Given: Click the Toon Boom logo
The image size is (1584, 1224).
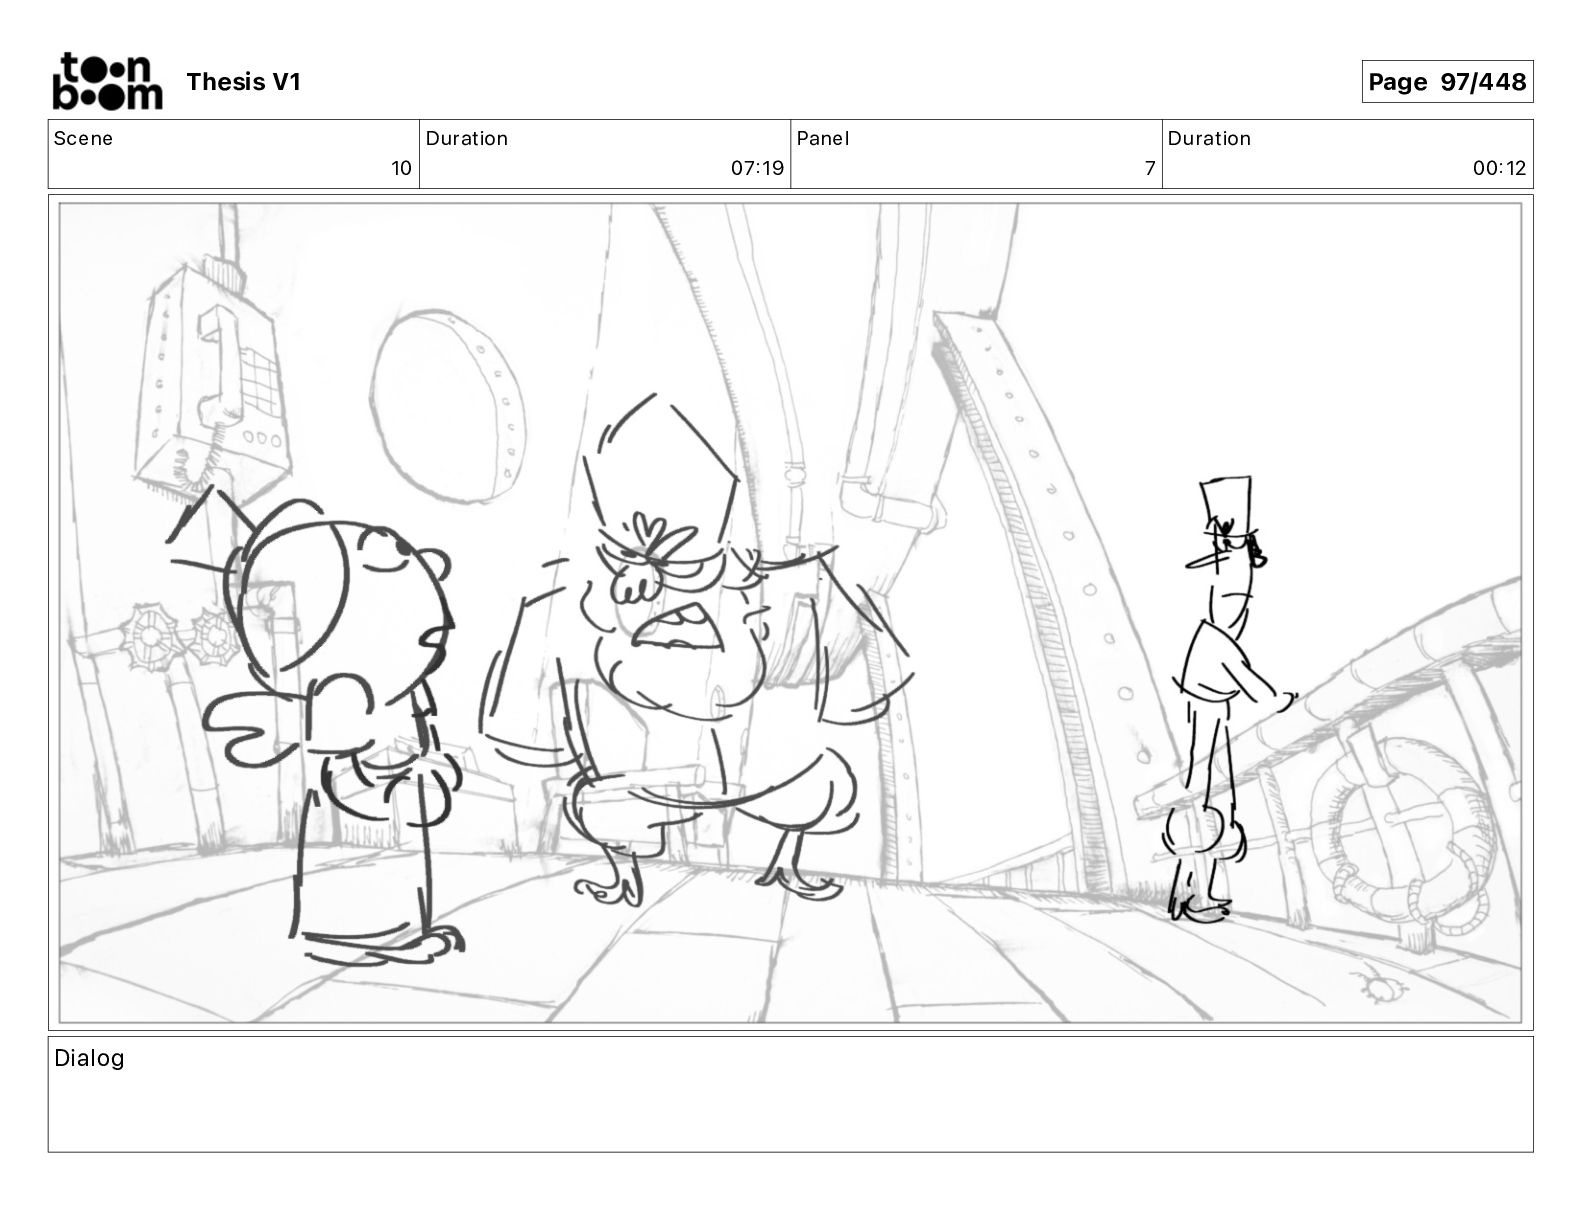Looking at the screenshot, I should pos(107,81).
